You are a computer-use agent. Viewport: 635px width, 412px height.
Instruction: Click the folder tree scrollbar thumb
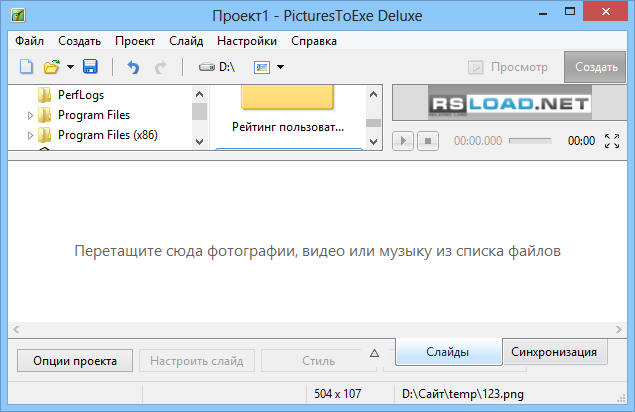[199, 112]
